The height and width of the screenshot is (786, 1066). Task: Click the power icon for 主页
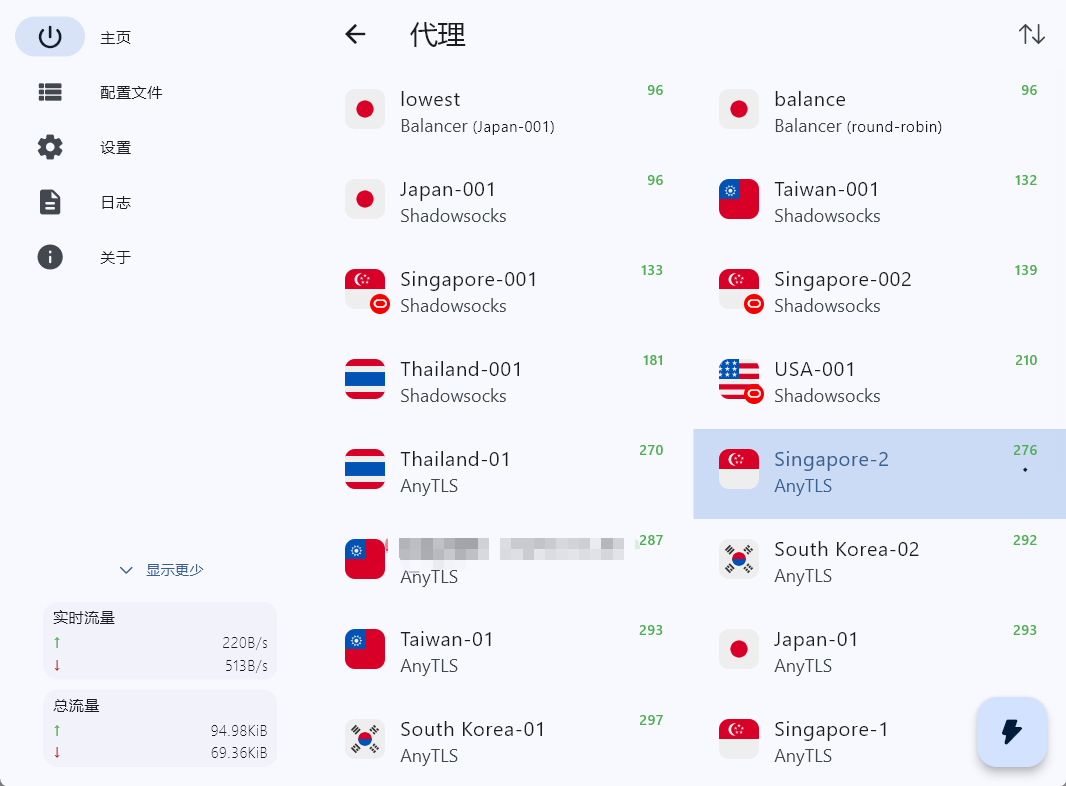(x=50, y=37)
